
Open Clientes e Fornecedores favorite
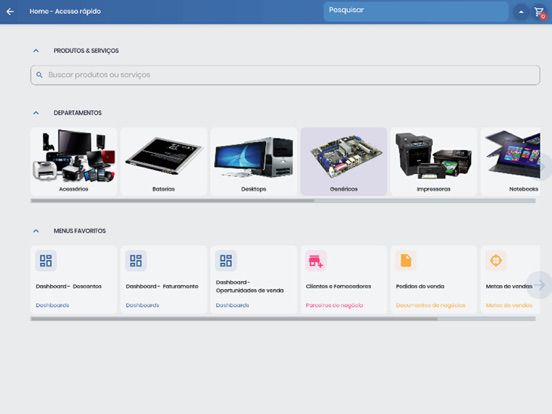click(344, 280)
